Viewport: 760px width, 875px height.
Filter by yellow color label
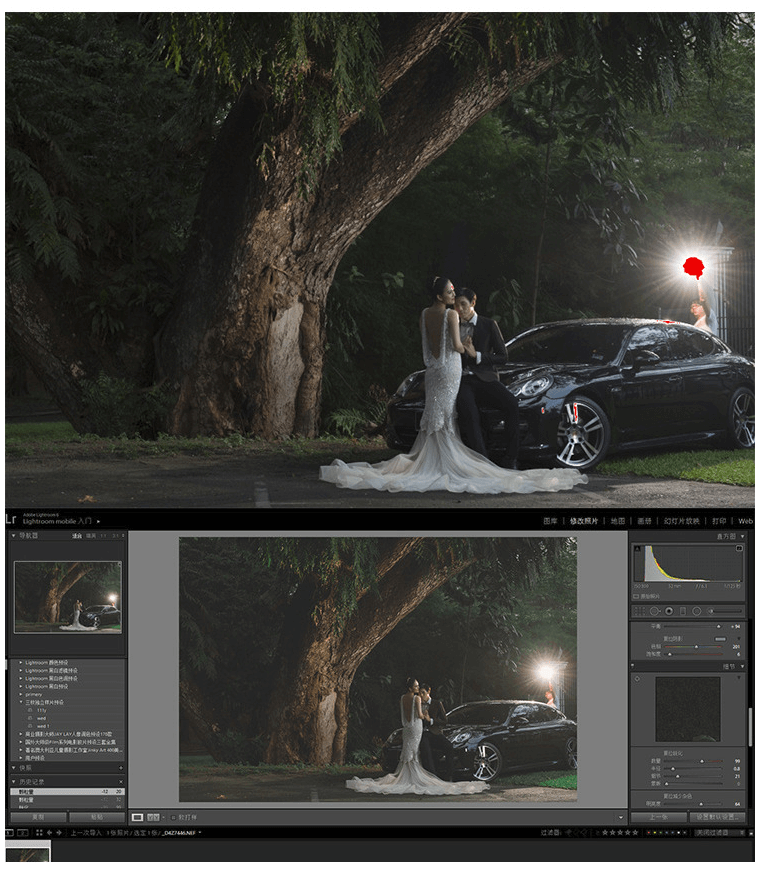click(x=656, y=833)
